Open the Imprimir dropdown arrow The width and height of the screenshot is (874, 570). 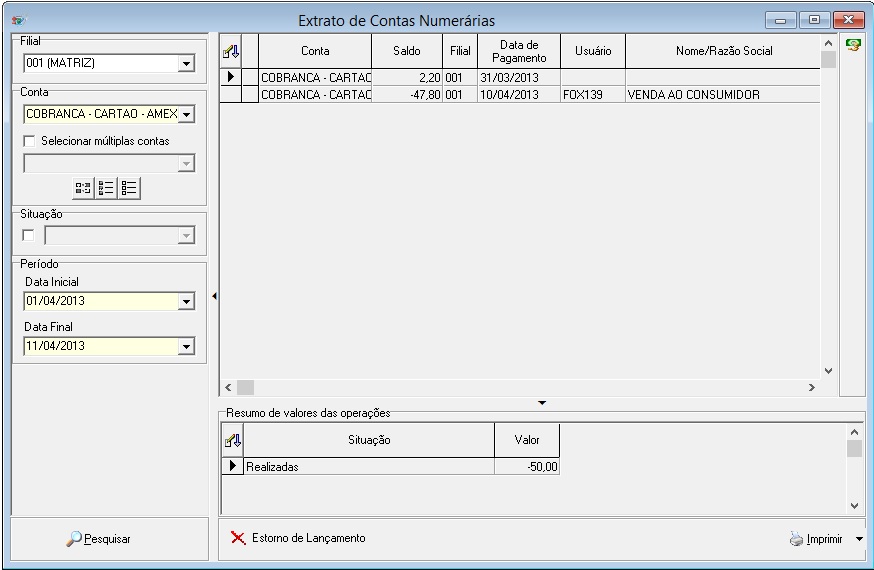(x=859, y=539)
